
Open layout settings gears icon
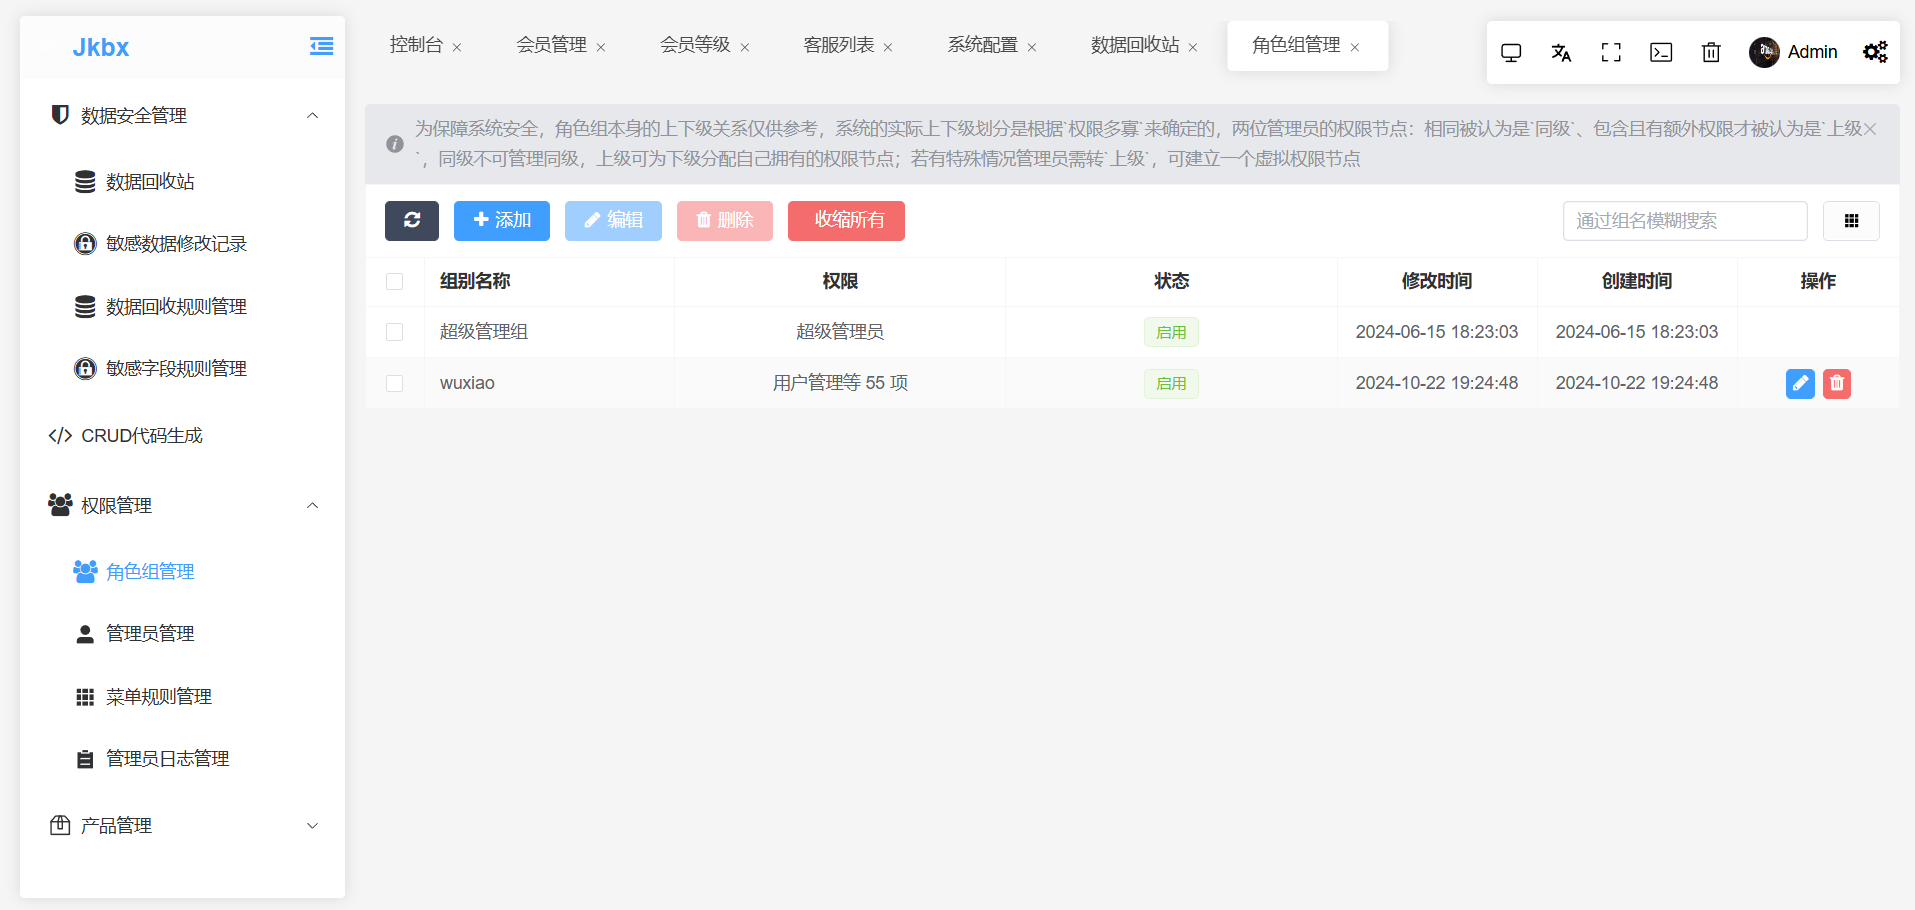[1875, 53]
